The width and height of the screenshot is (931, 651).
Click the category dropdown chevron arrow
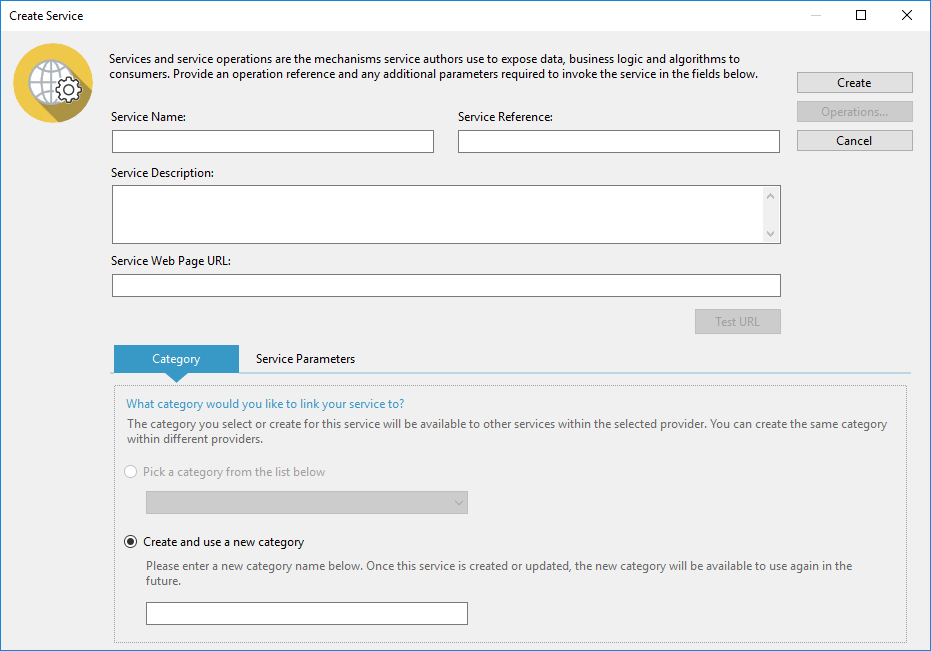458,503
